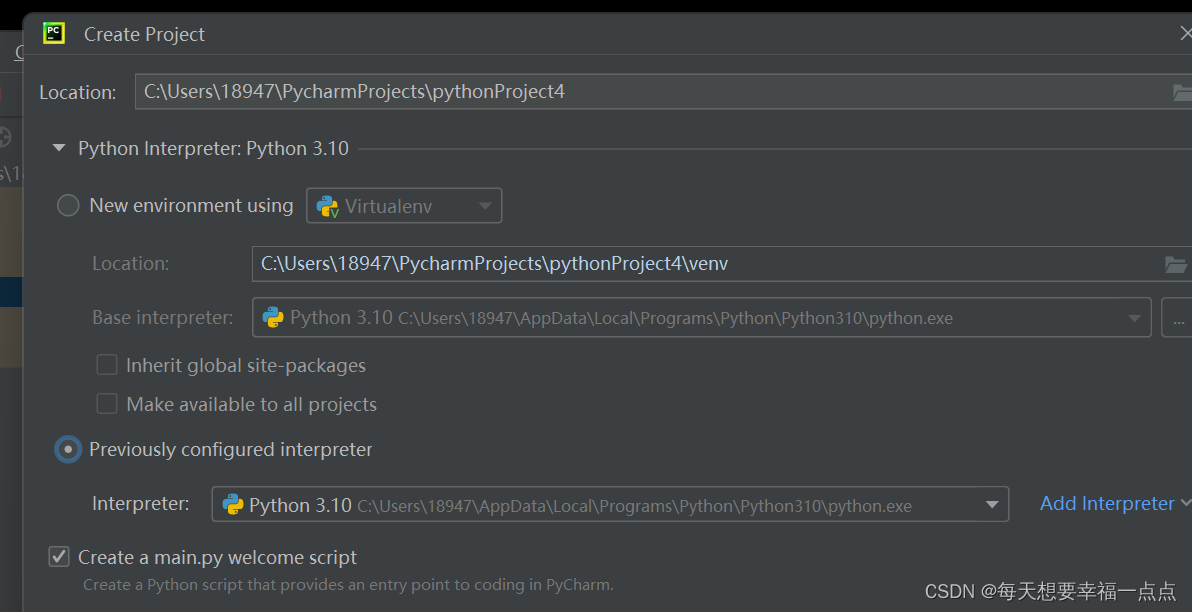
Task: Click the Python icon in Interpreter combo box
Action: (233, 505)
